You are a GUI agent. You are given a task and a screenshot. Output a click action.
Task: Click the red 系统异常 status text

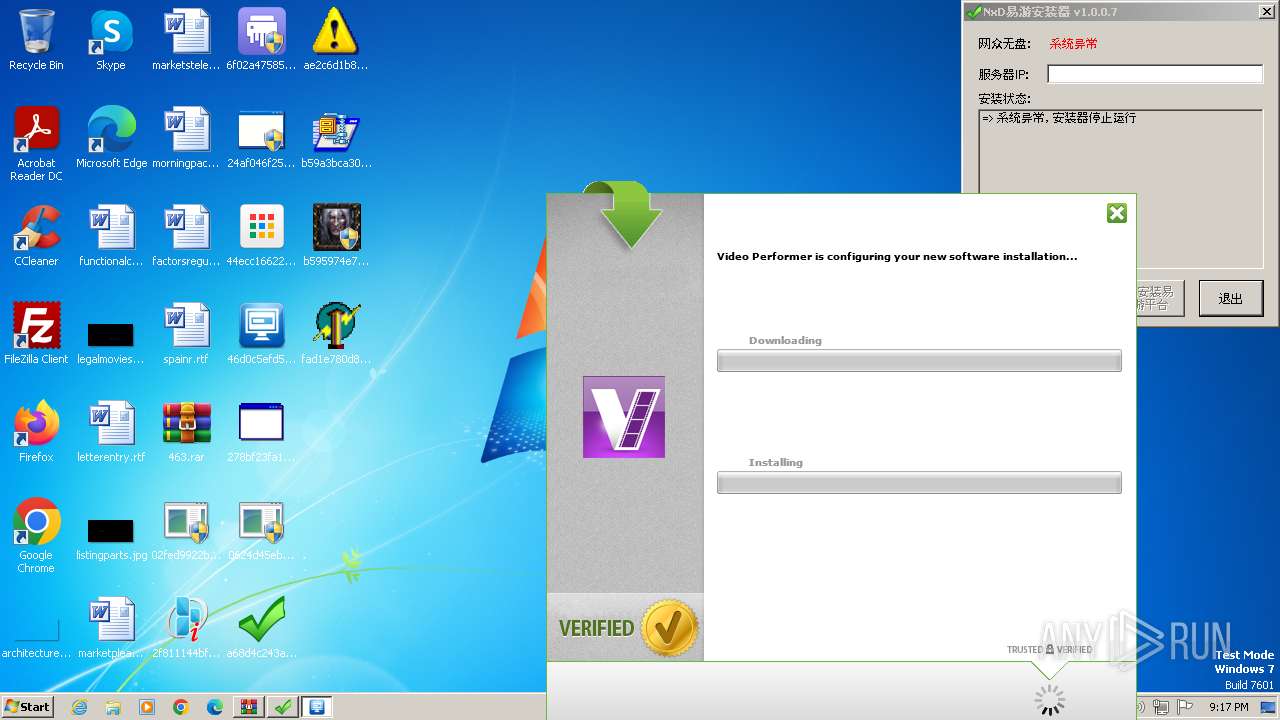coord(1073,44)
